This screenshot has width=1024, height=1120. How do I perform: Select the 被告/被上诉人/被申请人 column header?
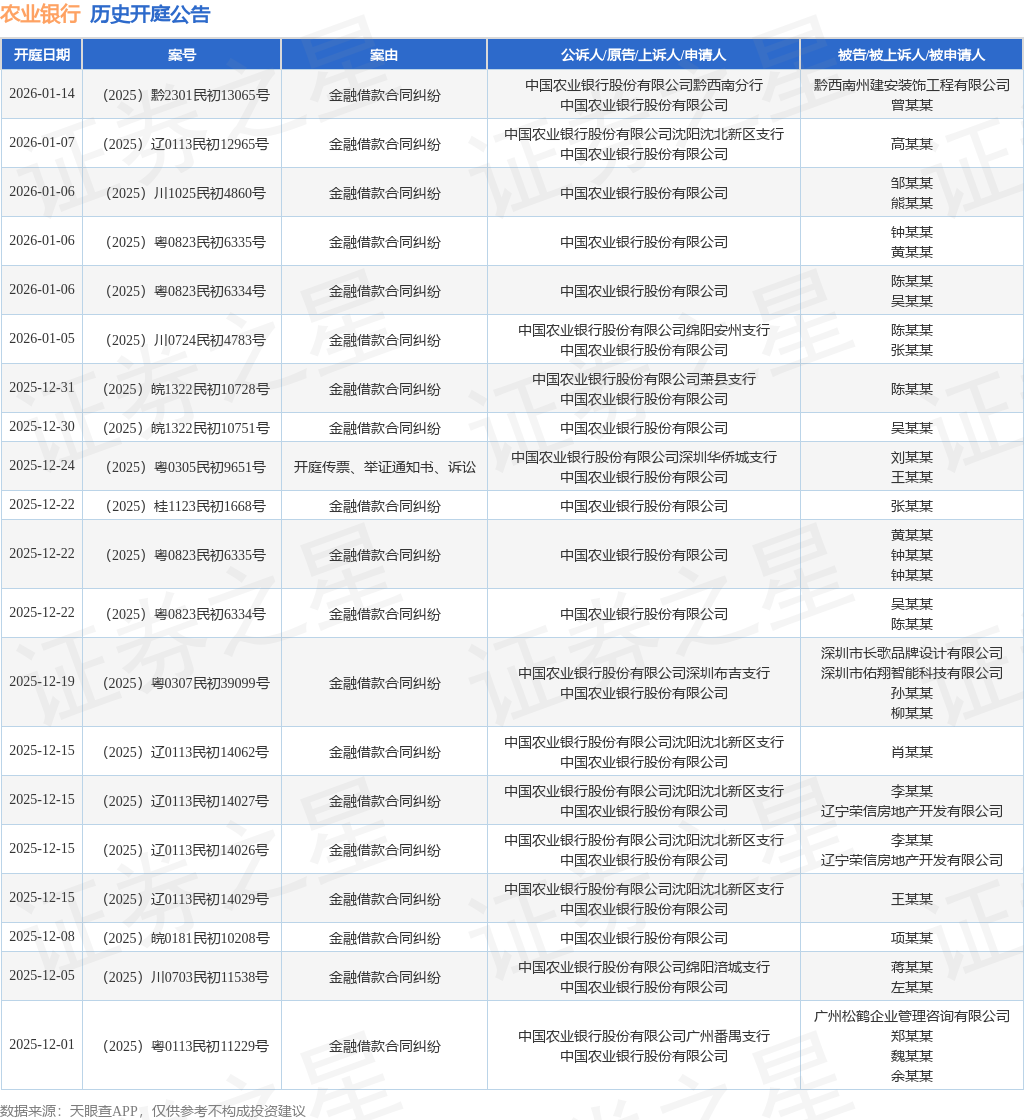[x=911, y=55]
